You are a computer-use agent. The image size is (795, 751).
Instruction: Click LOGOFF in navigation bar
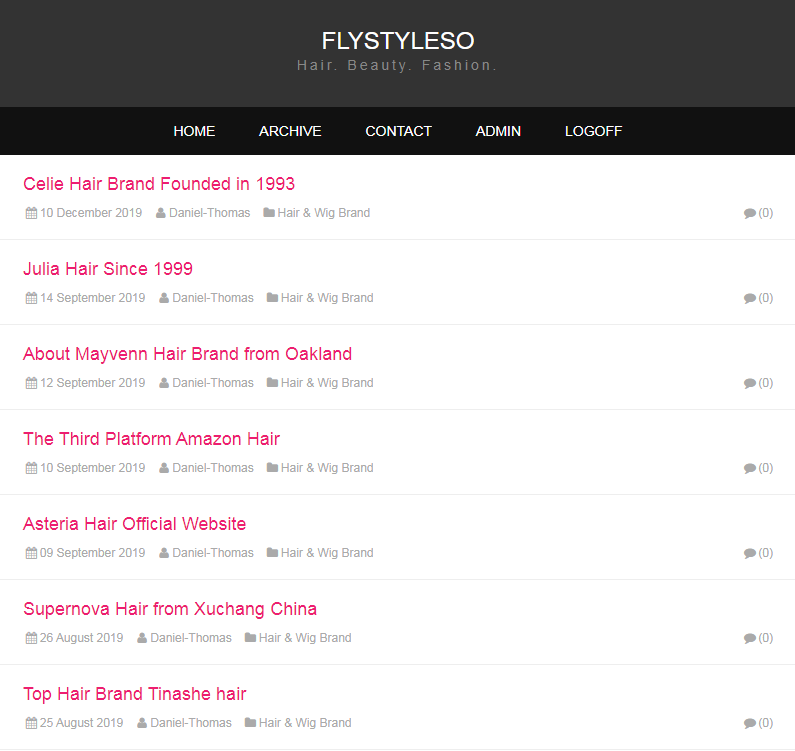click(x=593, y=131)
